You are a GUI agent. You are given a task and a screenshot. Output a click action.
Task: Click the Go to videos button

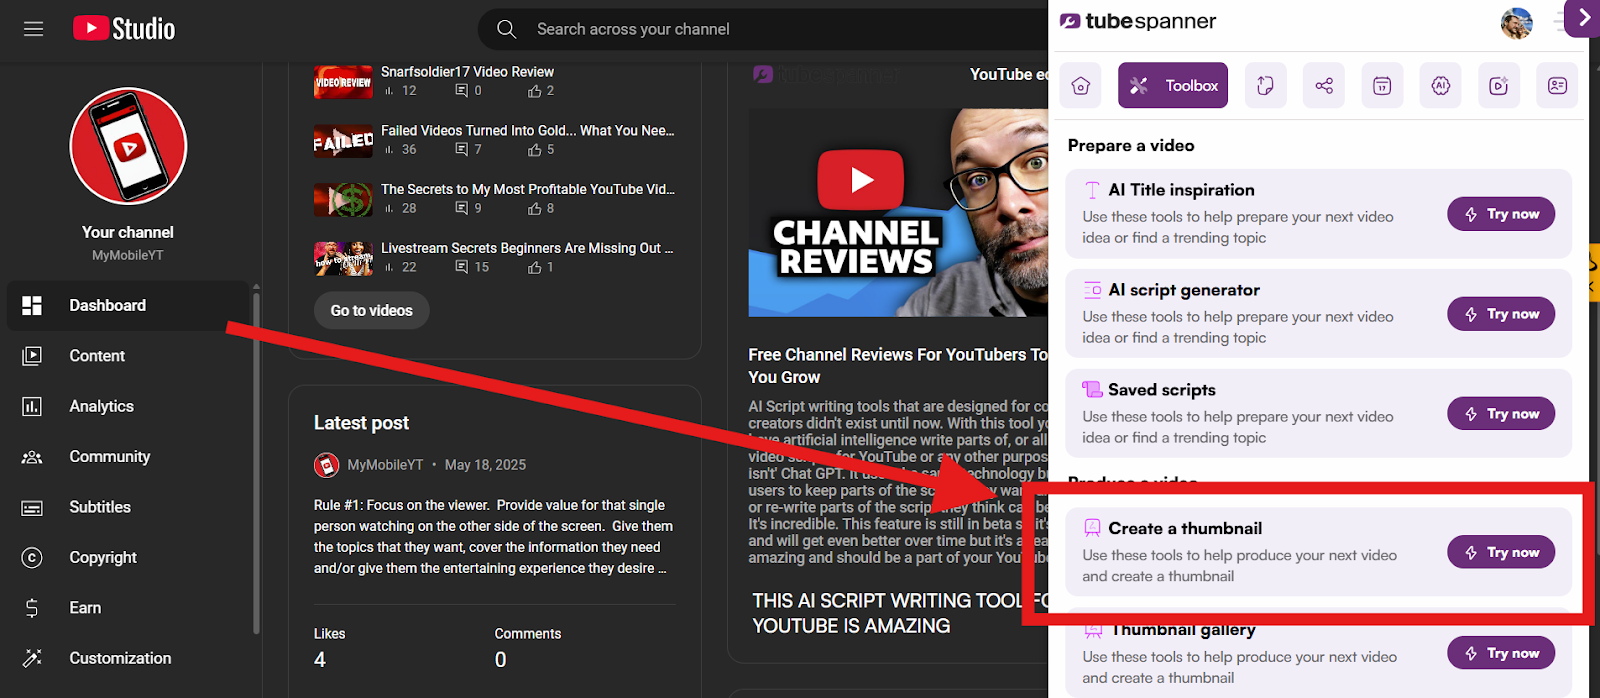(371, 311)
